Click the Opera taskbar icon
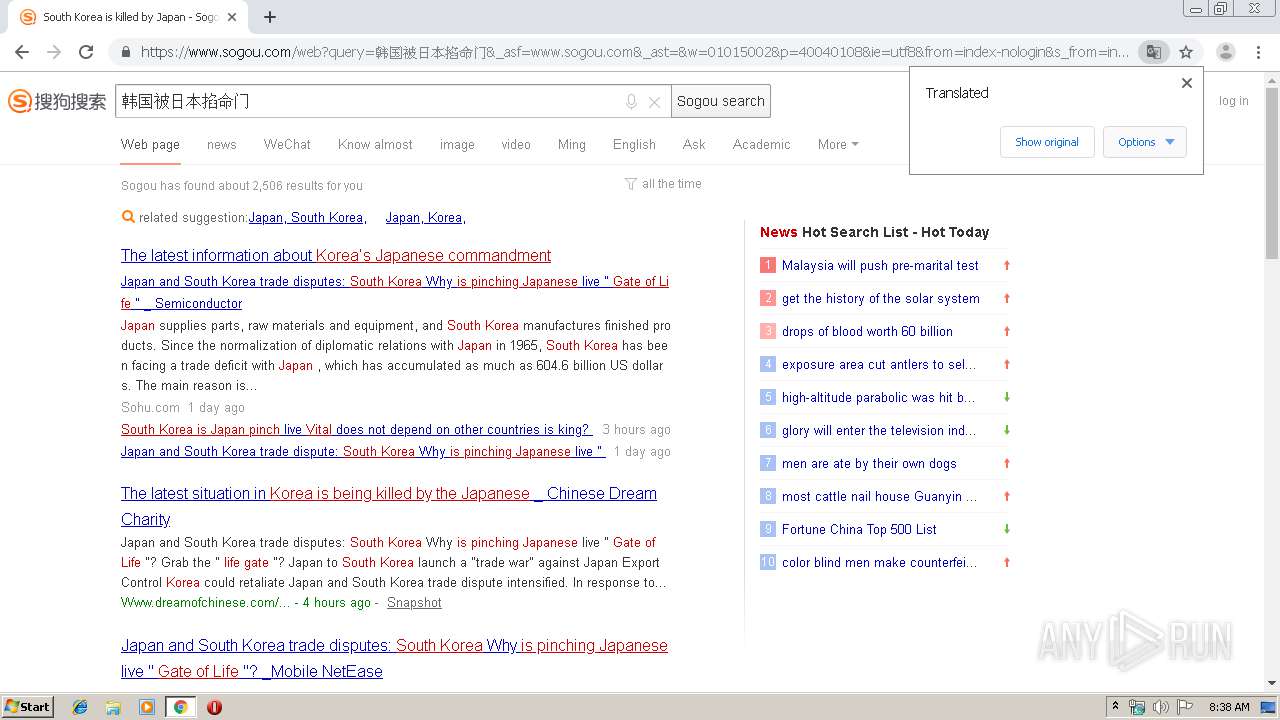Viewport: 1280px width, 720px height. click(214, 707)
